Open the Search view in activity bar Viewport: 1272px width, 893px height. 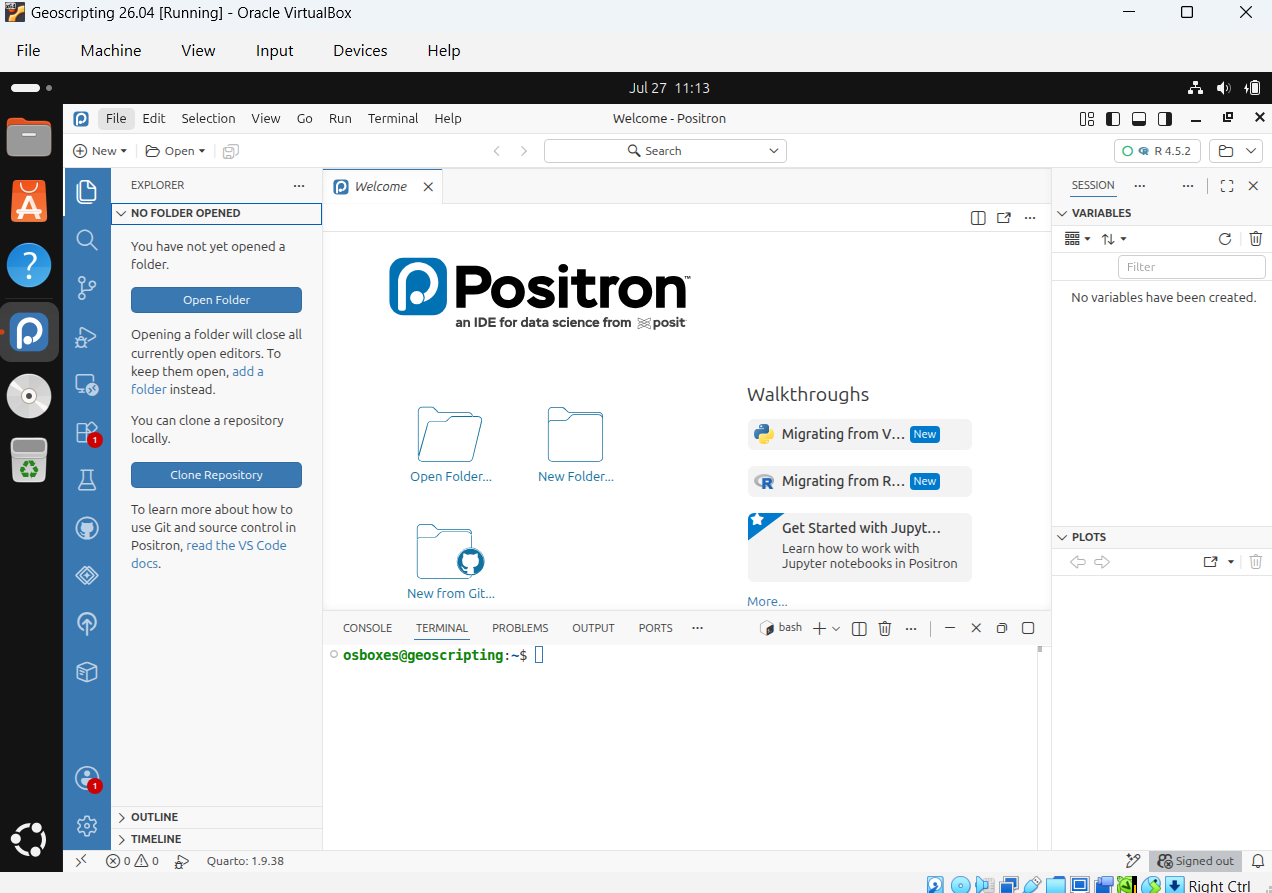point(87,240)
